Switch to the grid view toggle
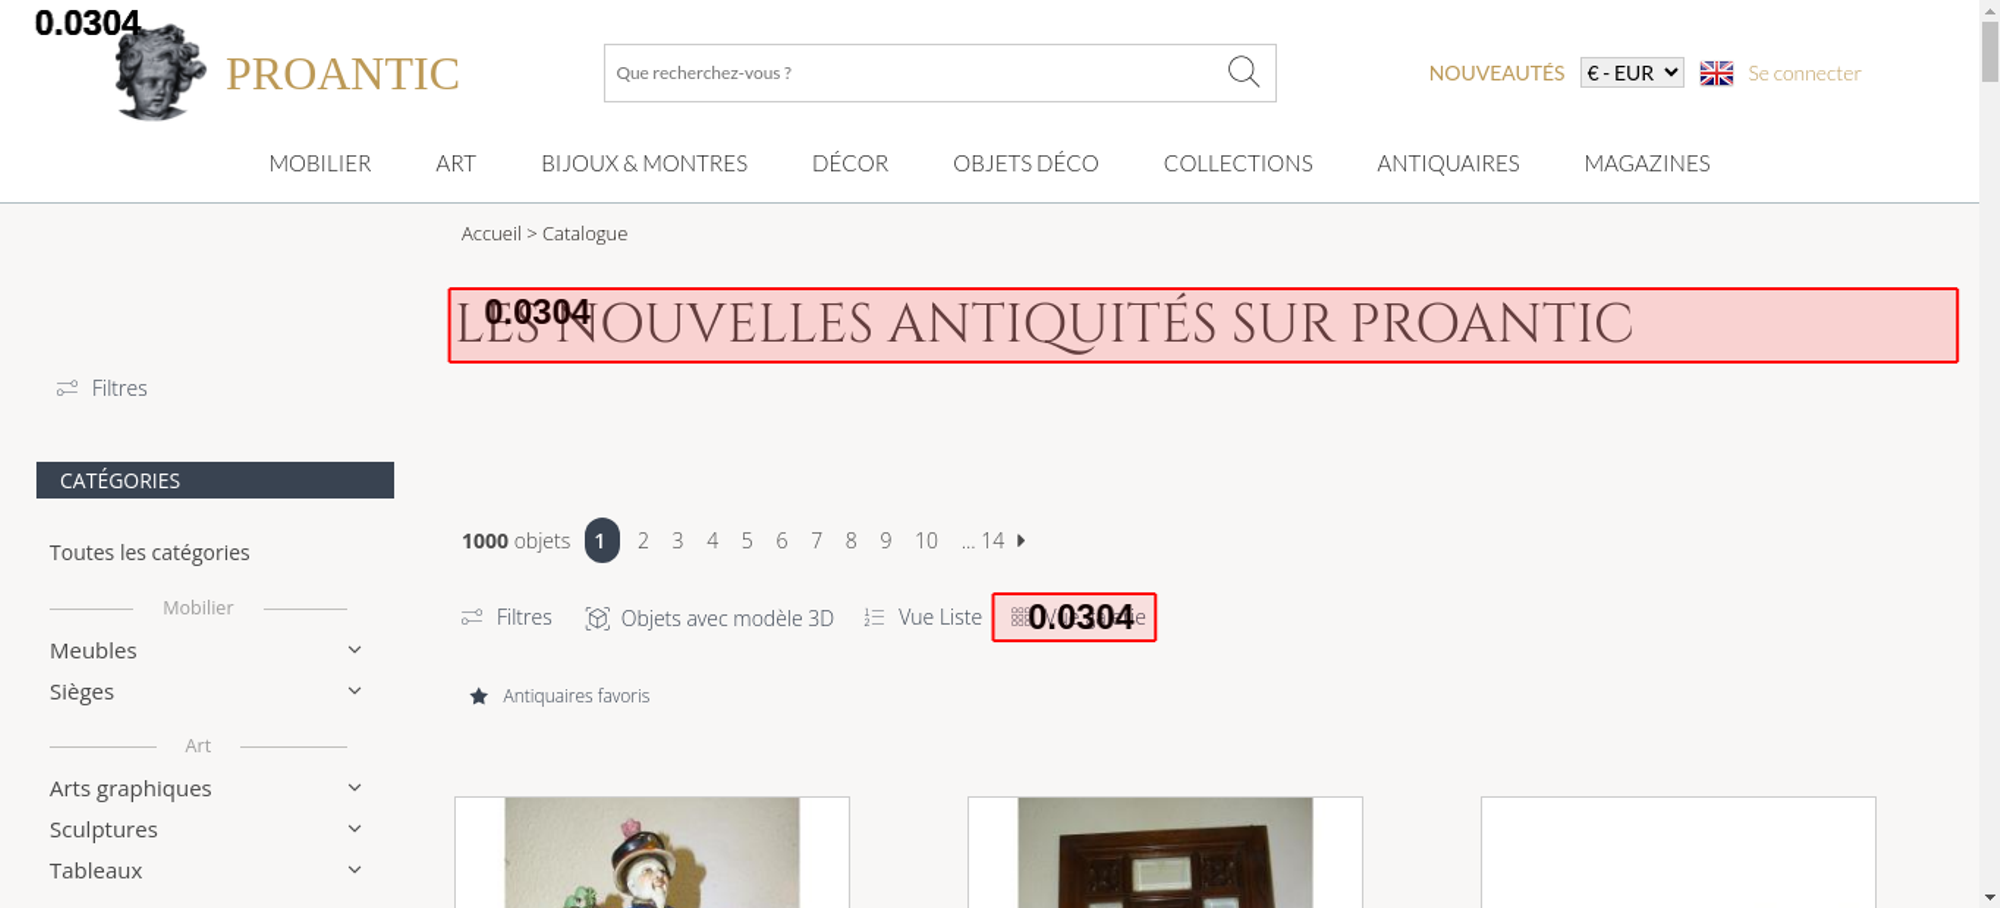The image size is (2000, 908). click(1074, 617)
